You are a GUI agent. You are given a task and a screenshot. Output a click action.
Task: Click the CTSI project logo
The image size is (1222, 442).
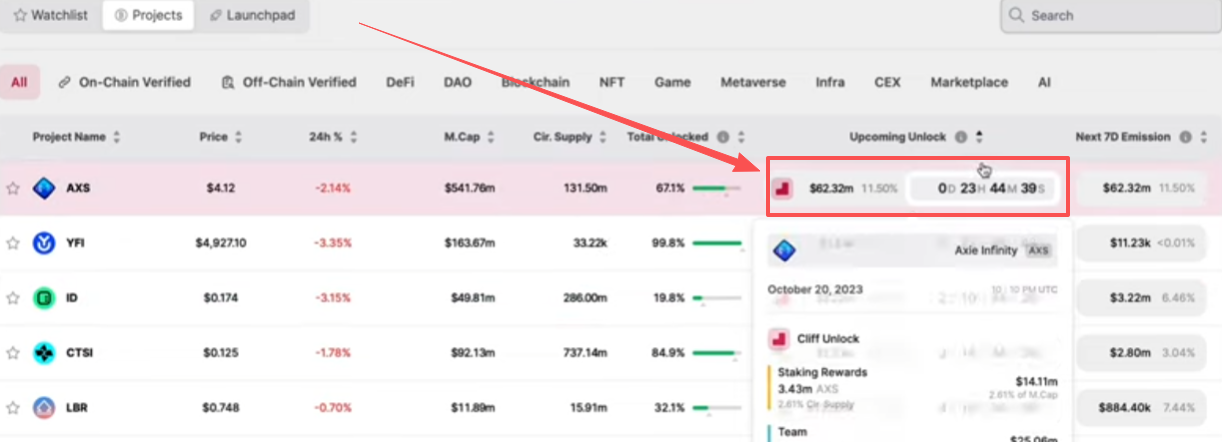coord(43,353)
